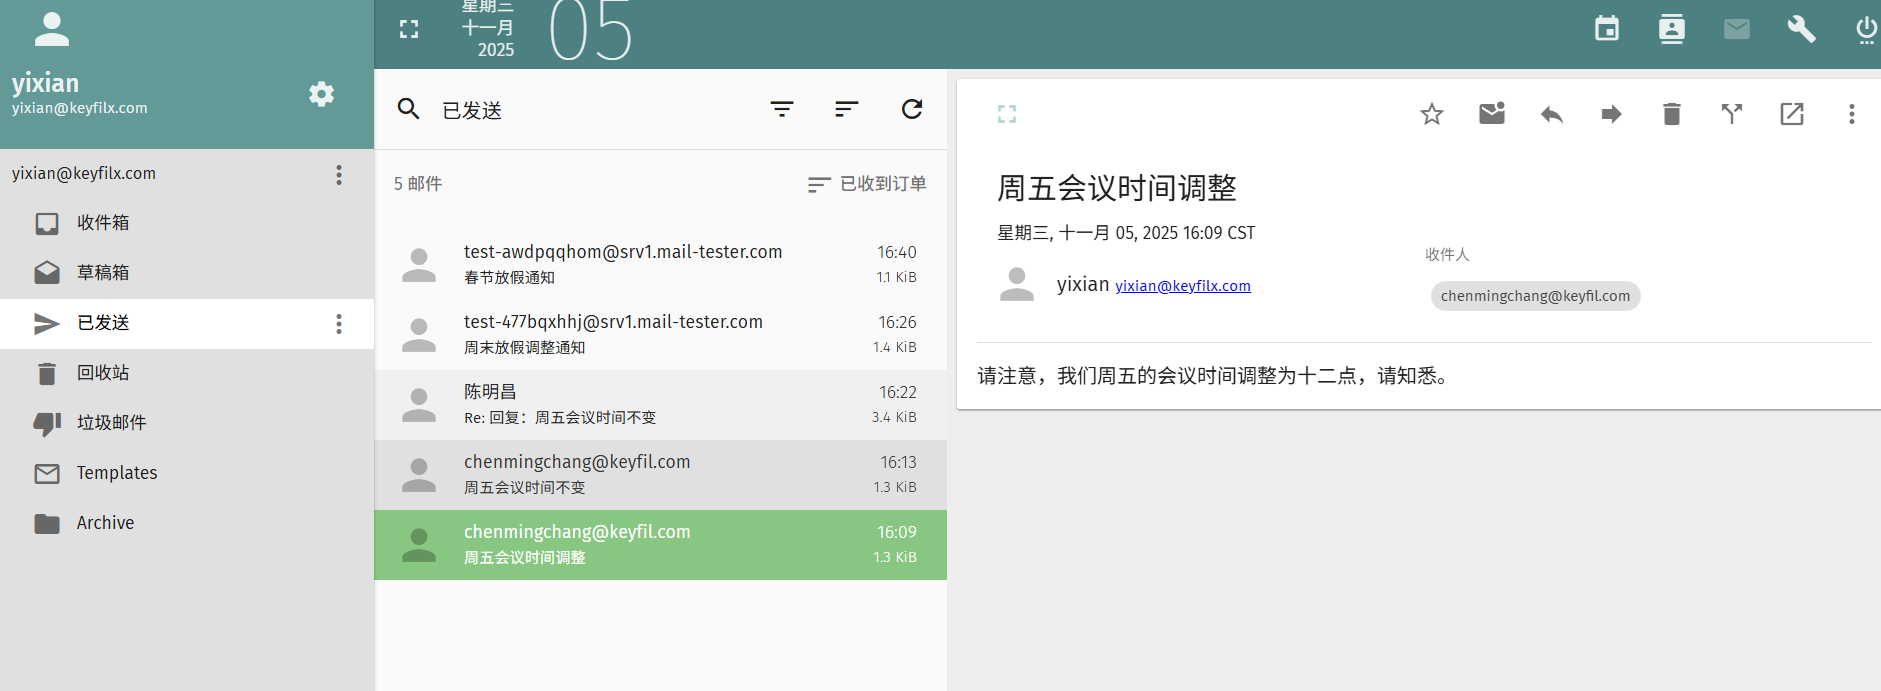Open the address book contacts icon
The width and height of the screenshot is (1881, 691).
1671,29
